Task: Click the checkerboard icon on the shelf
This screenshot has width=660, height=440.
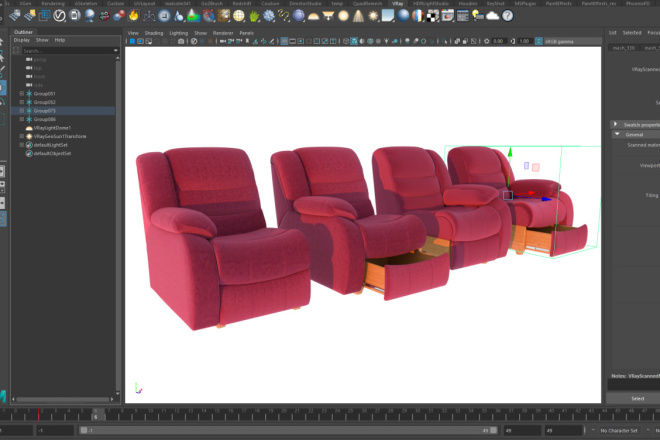Action: (x=433, y=16)
